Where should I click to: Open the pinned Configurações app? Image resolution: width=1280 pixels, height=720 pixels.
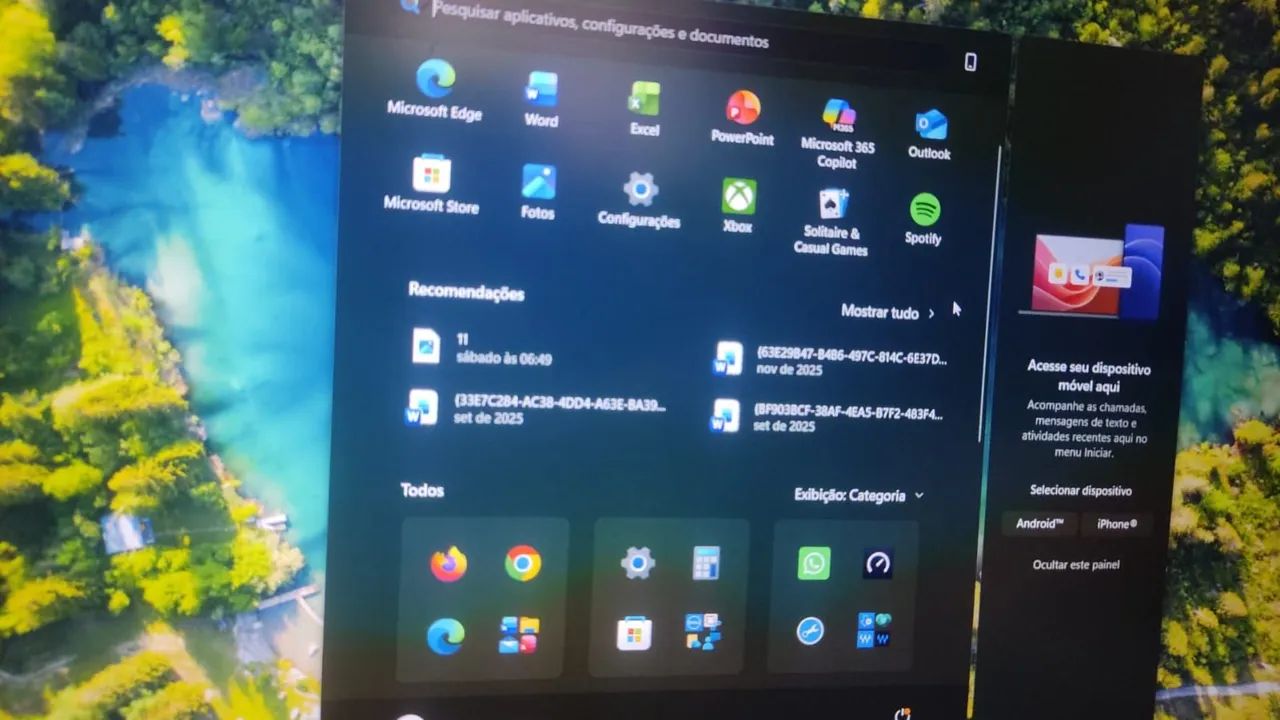coord(639,200)
